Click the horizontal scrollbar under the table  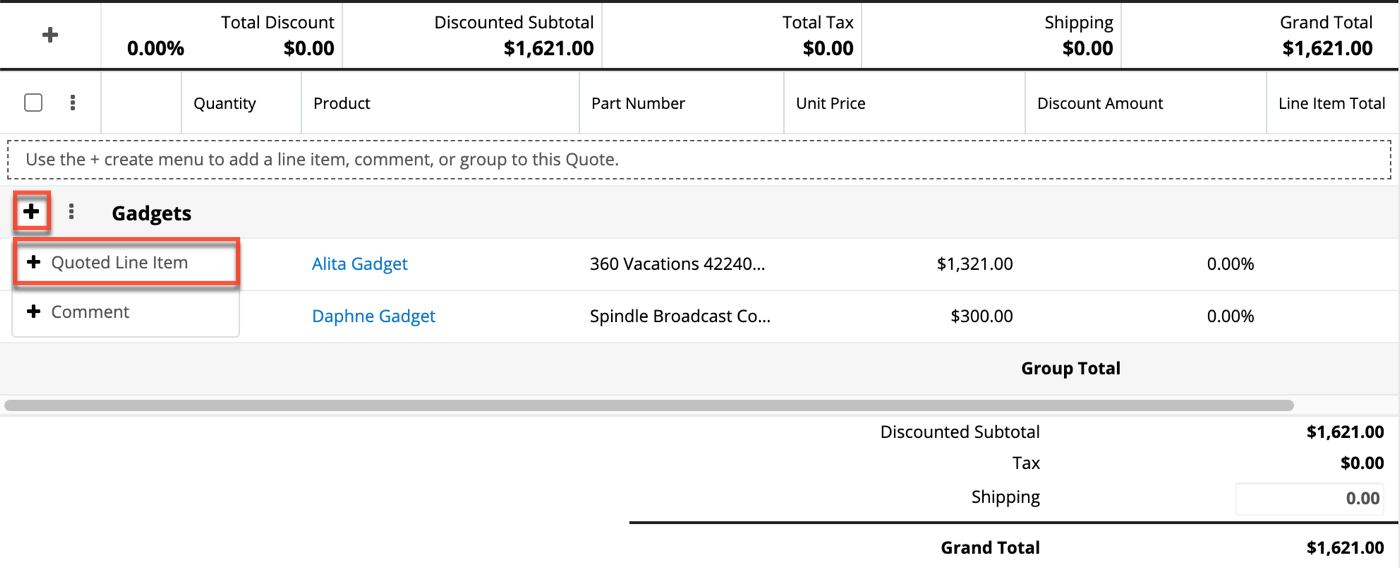[x=648, y=406]
